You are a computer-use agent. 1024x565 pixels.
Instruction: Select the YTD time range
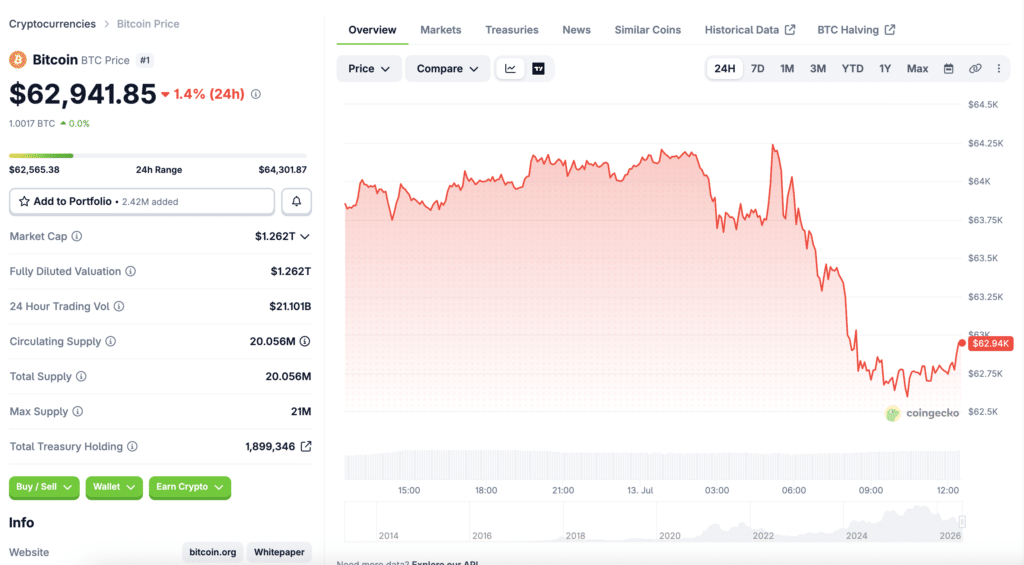pos(852,69)
